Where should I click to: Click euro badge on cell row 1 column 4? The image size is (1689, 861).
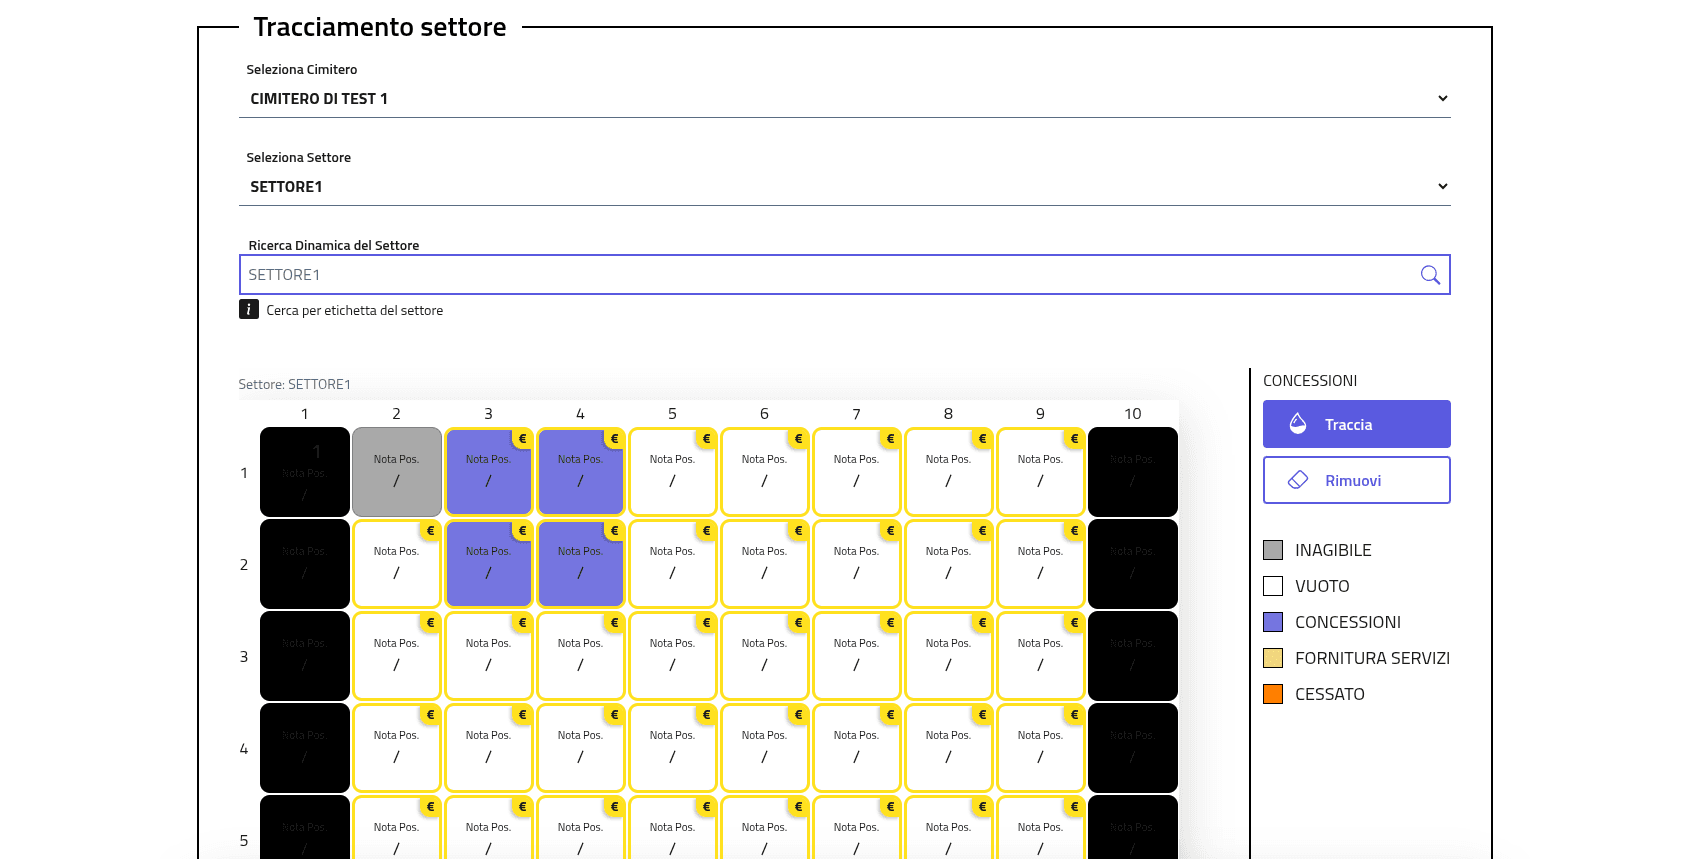coord(614,438)
